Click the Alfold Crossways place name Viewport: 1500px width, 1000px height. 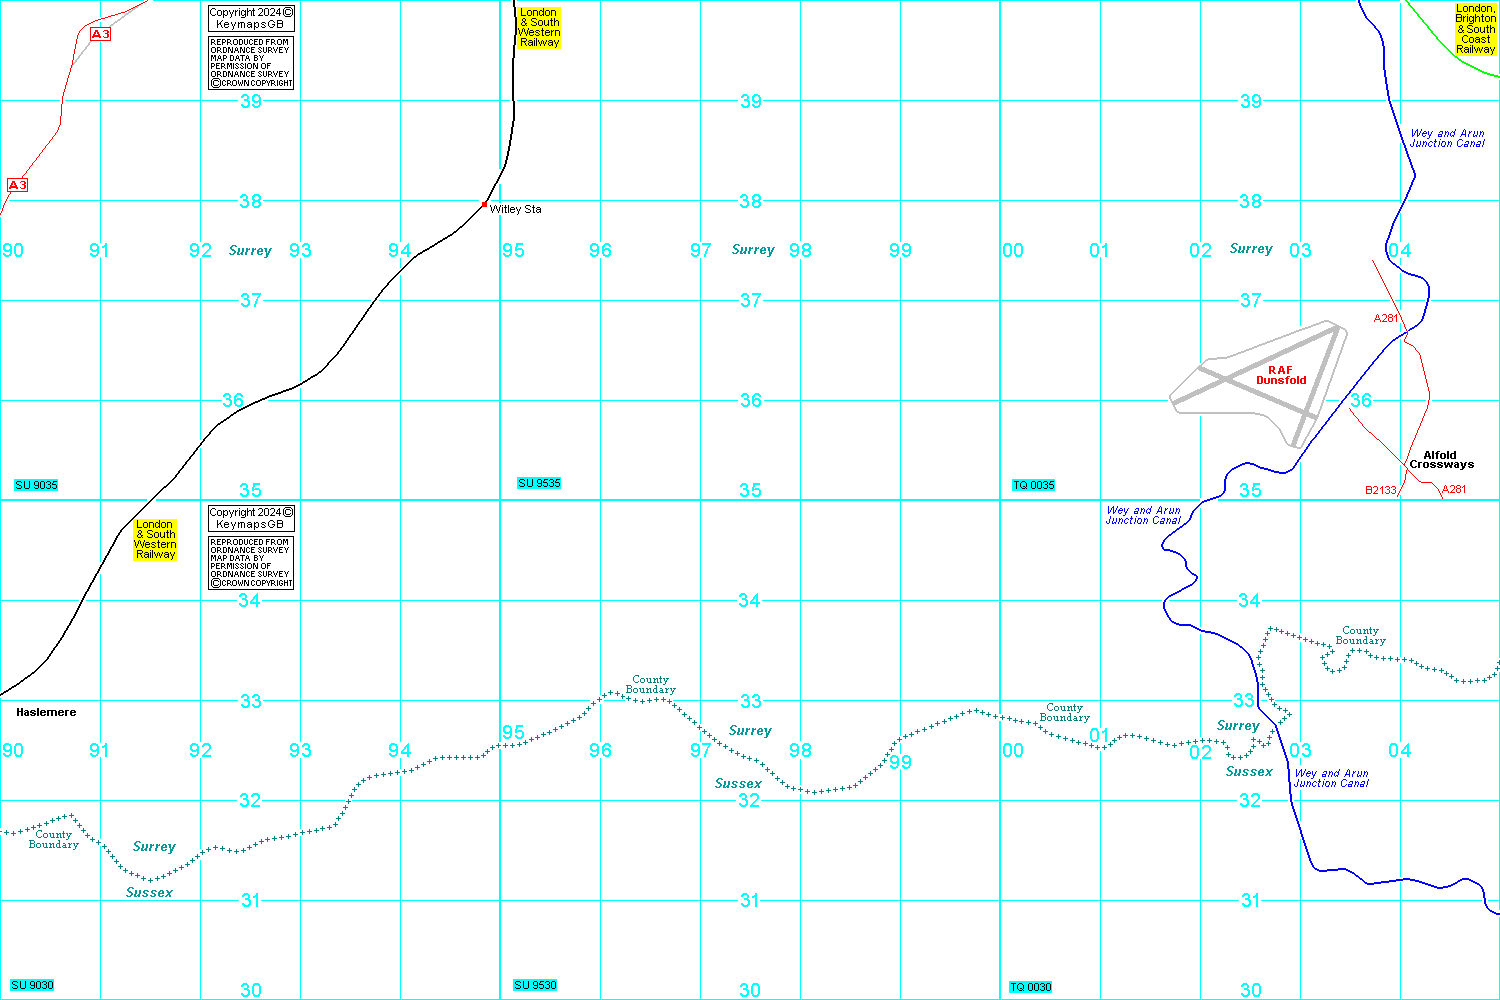1441,460
